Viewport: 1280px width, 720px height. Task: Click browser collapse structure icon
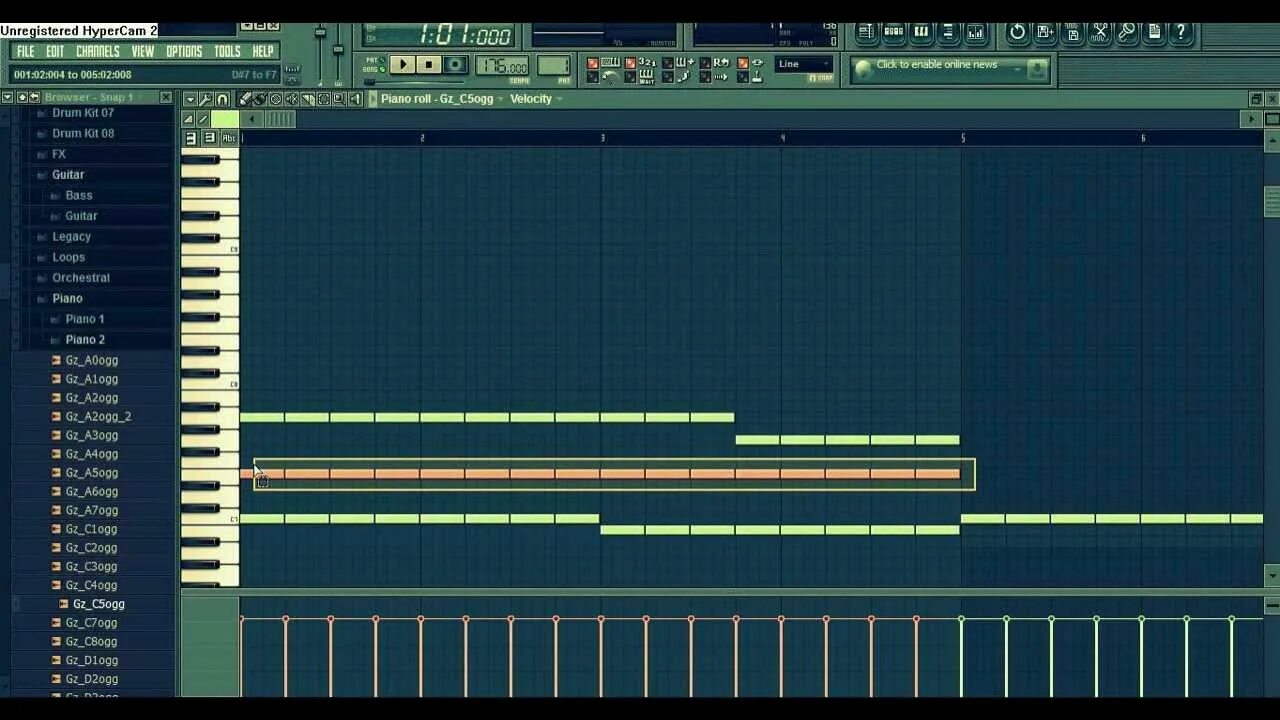coord(21,97)
